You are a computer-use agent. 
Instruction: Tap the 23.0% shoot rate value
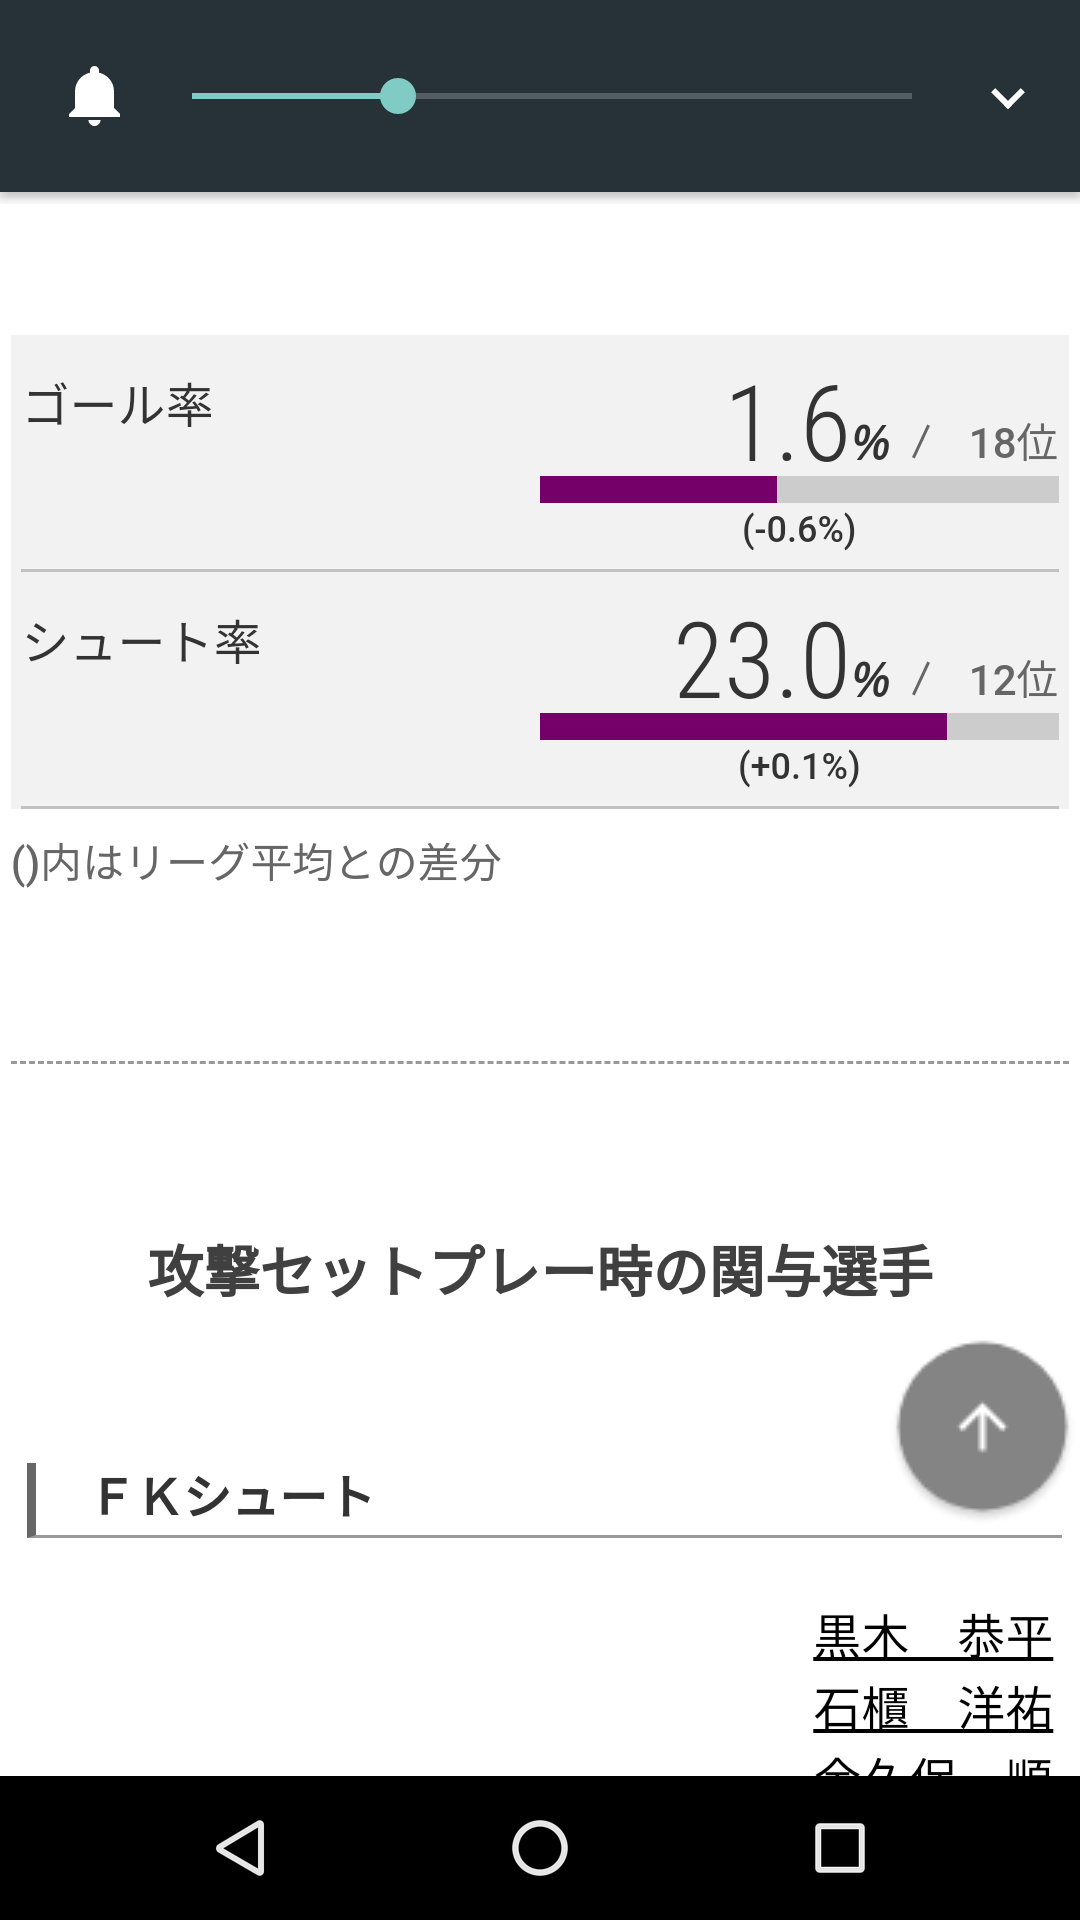pos(782,662)
